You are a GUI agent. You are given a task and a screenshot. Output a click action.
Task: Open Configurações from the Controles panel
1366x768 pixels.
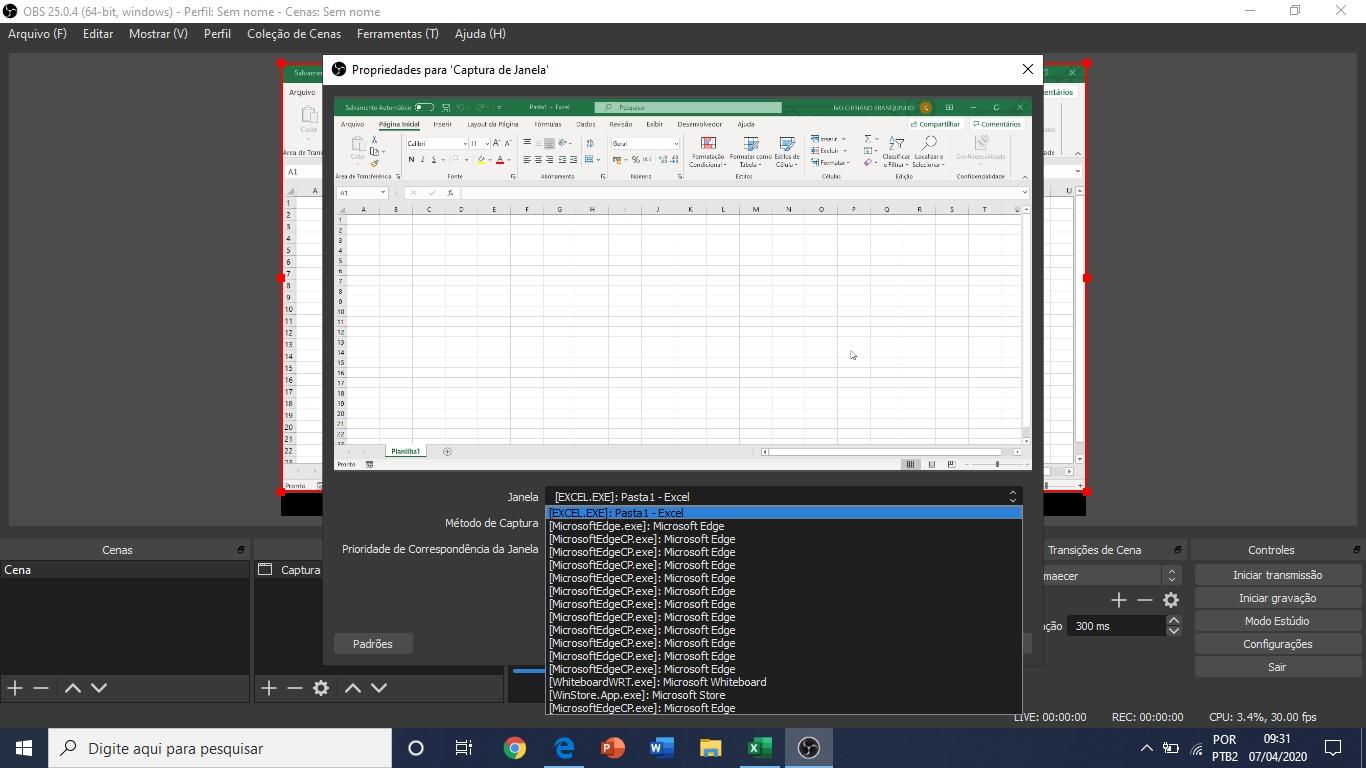(x=1277, y=644)
